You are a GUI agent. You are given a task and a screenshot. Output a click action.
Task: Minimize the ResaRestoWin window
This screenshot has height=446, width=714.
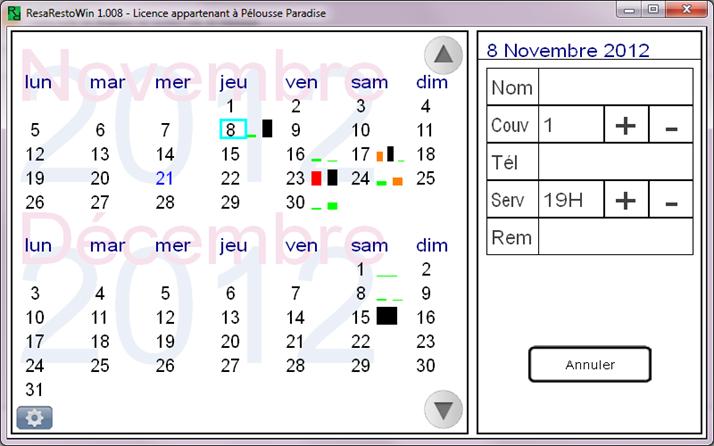coord(630,9)
